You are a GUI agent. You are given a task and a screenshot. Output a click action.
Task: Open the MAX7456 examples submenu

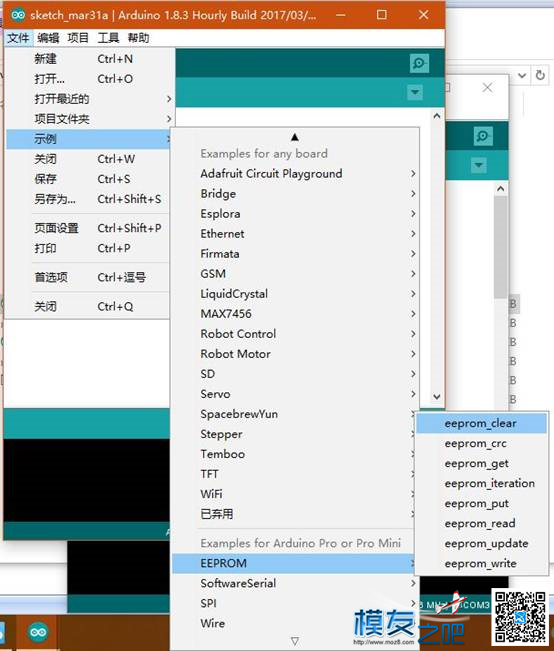coord(295,314)
